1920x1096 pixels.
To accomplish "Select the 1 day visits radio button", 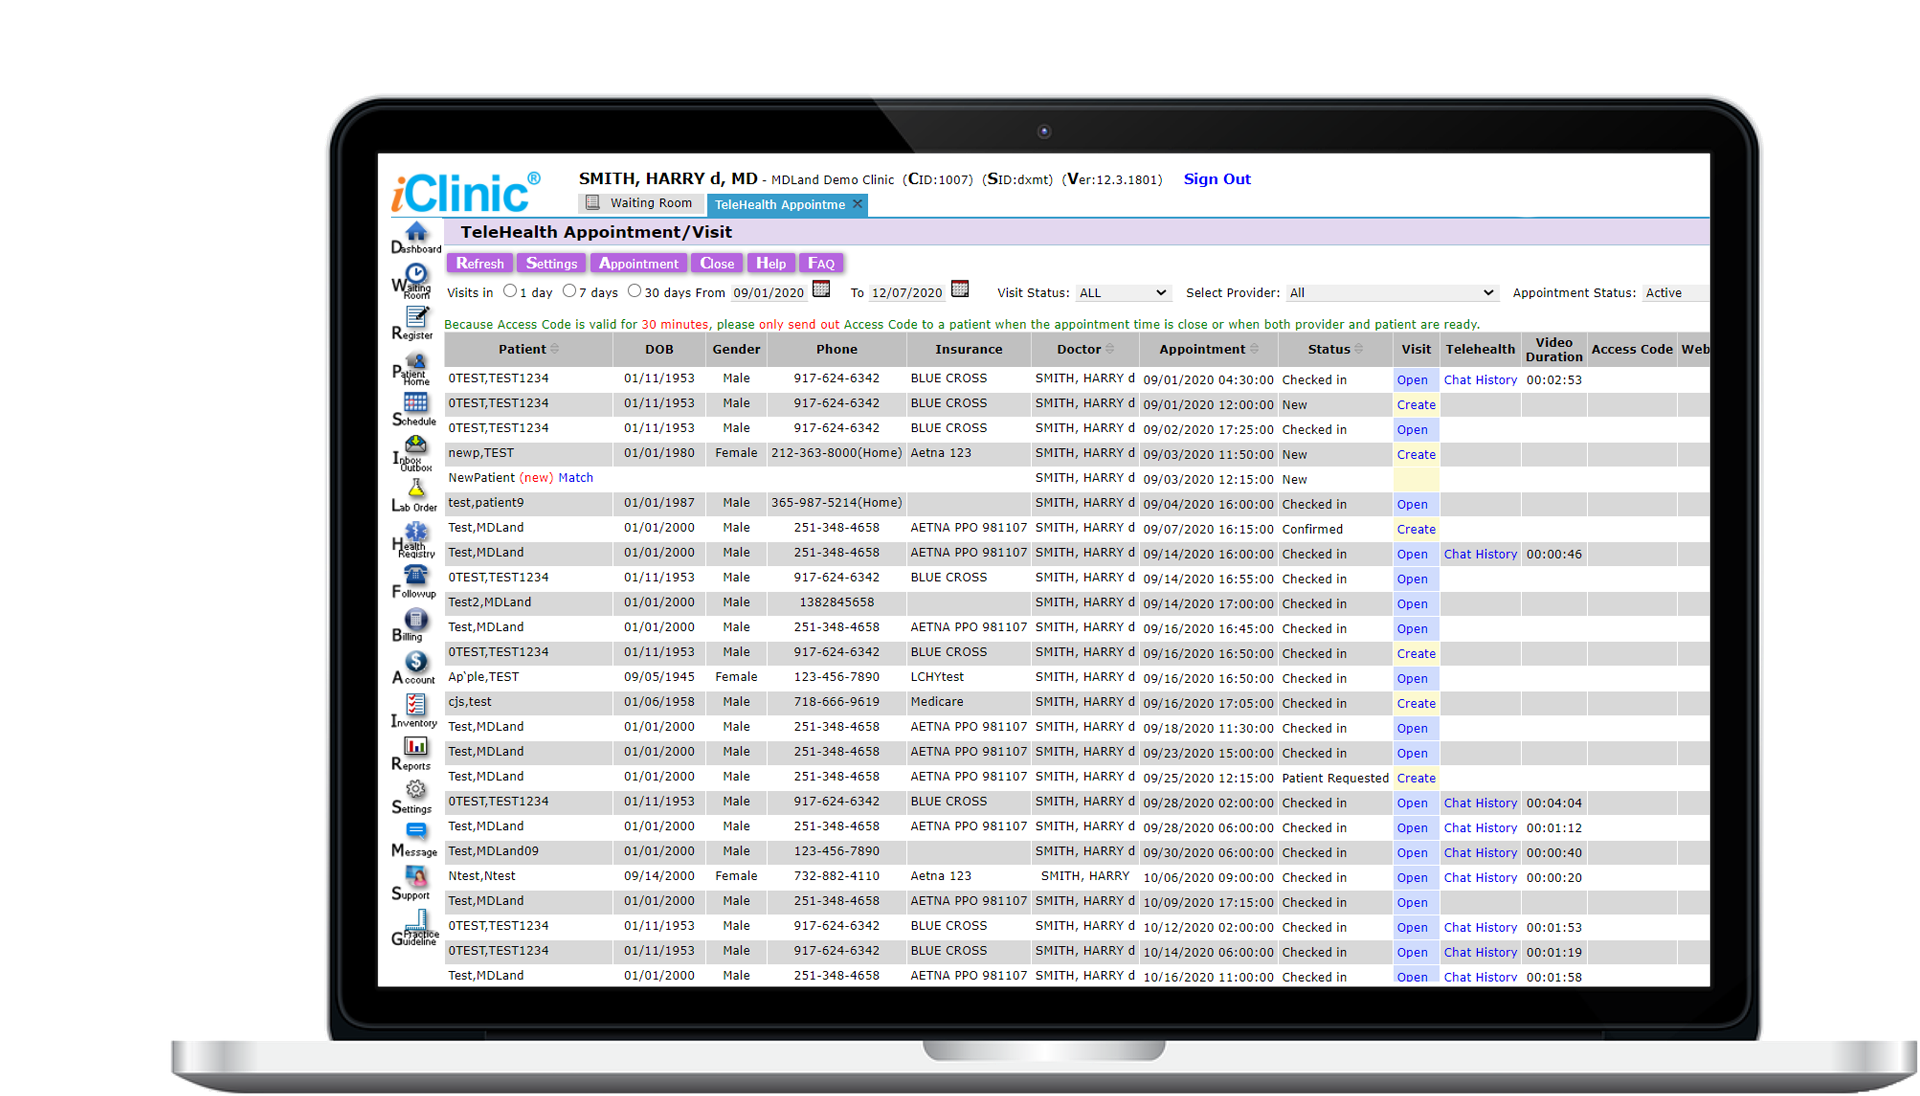I will point(510,291).
